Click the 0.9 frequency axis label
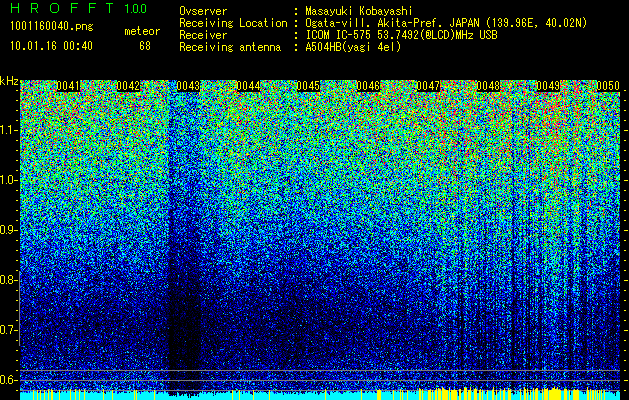This screenshot has height=400, width=629. [x=8, y=230]
